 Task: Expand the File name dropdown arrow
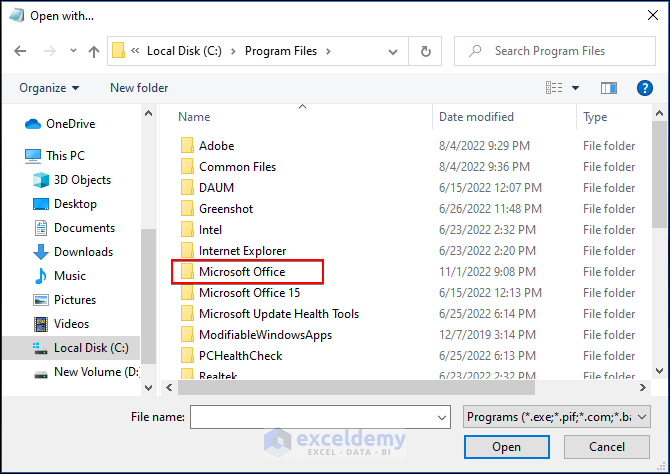tap(442, 418)
